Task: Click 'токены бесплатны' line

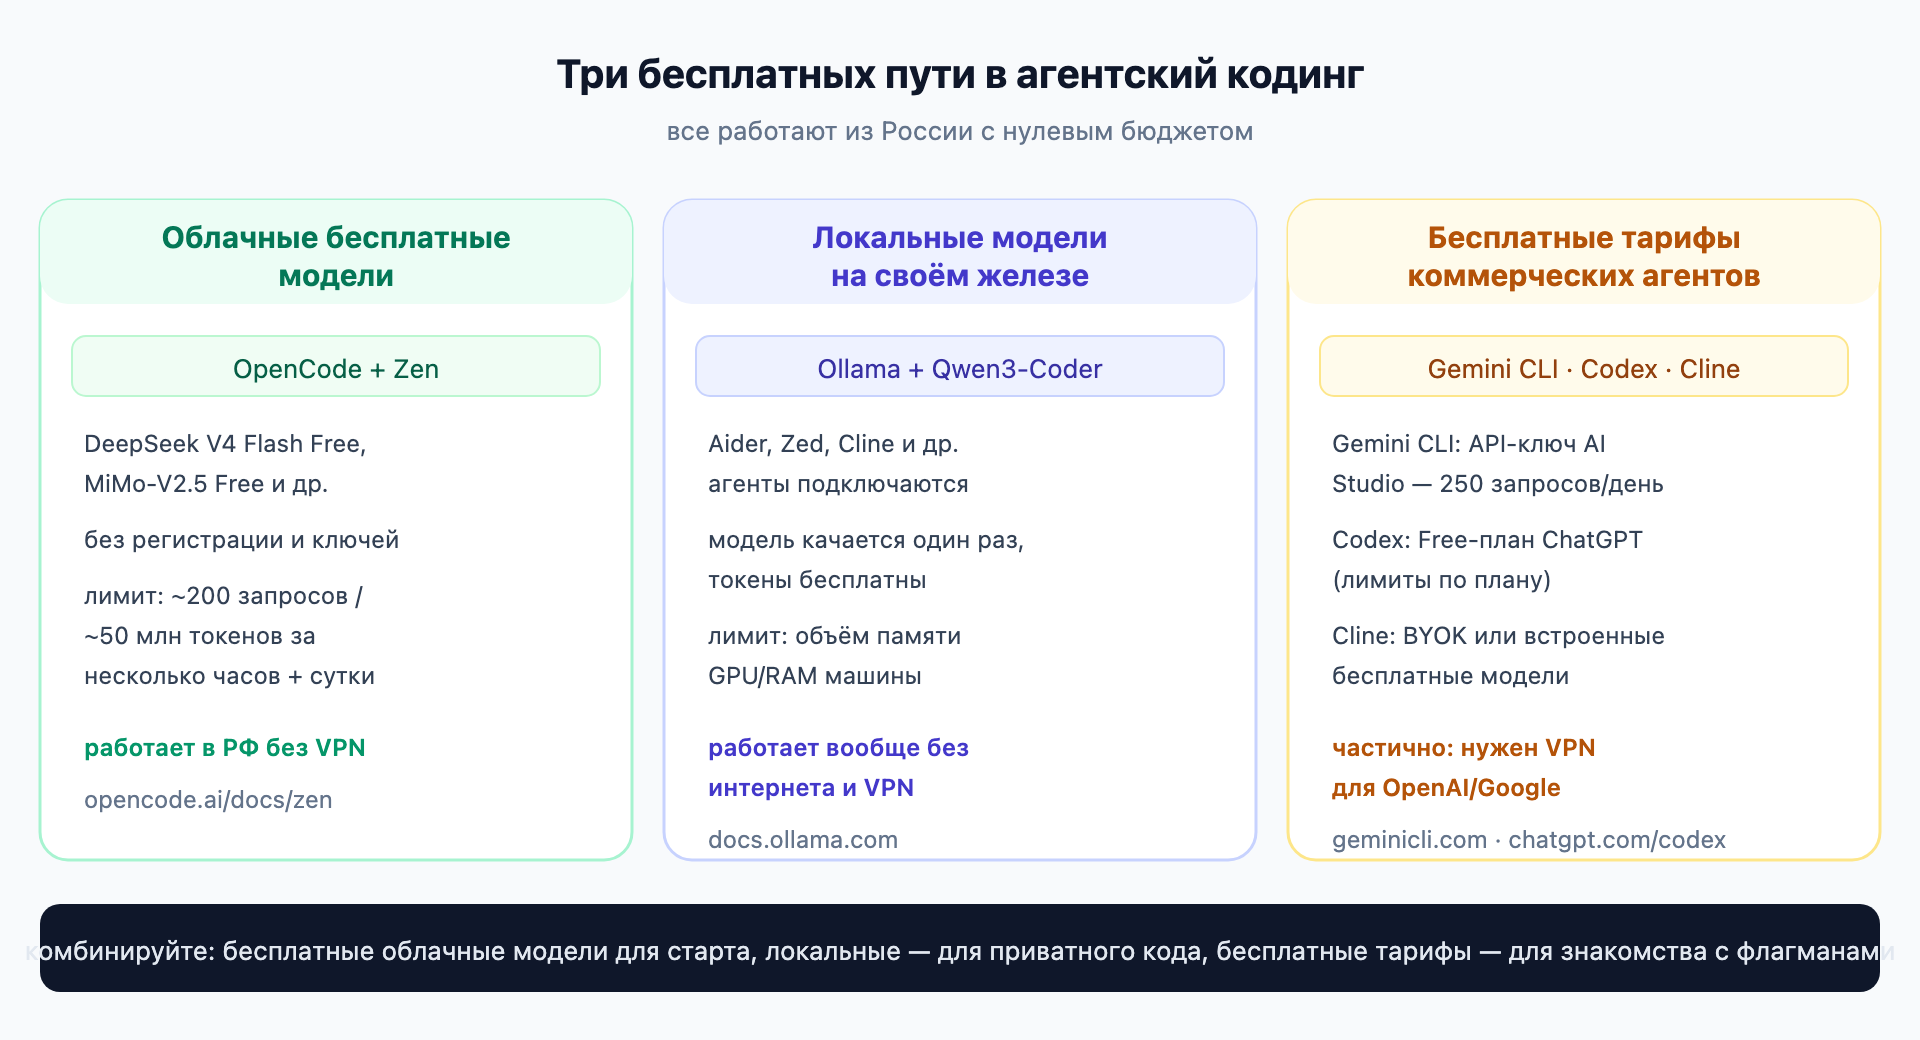Action: pyautogui.click(x=817, y=580)
